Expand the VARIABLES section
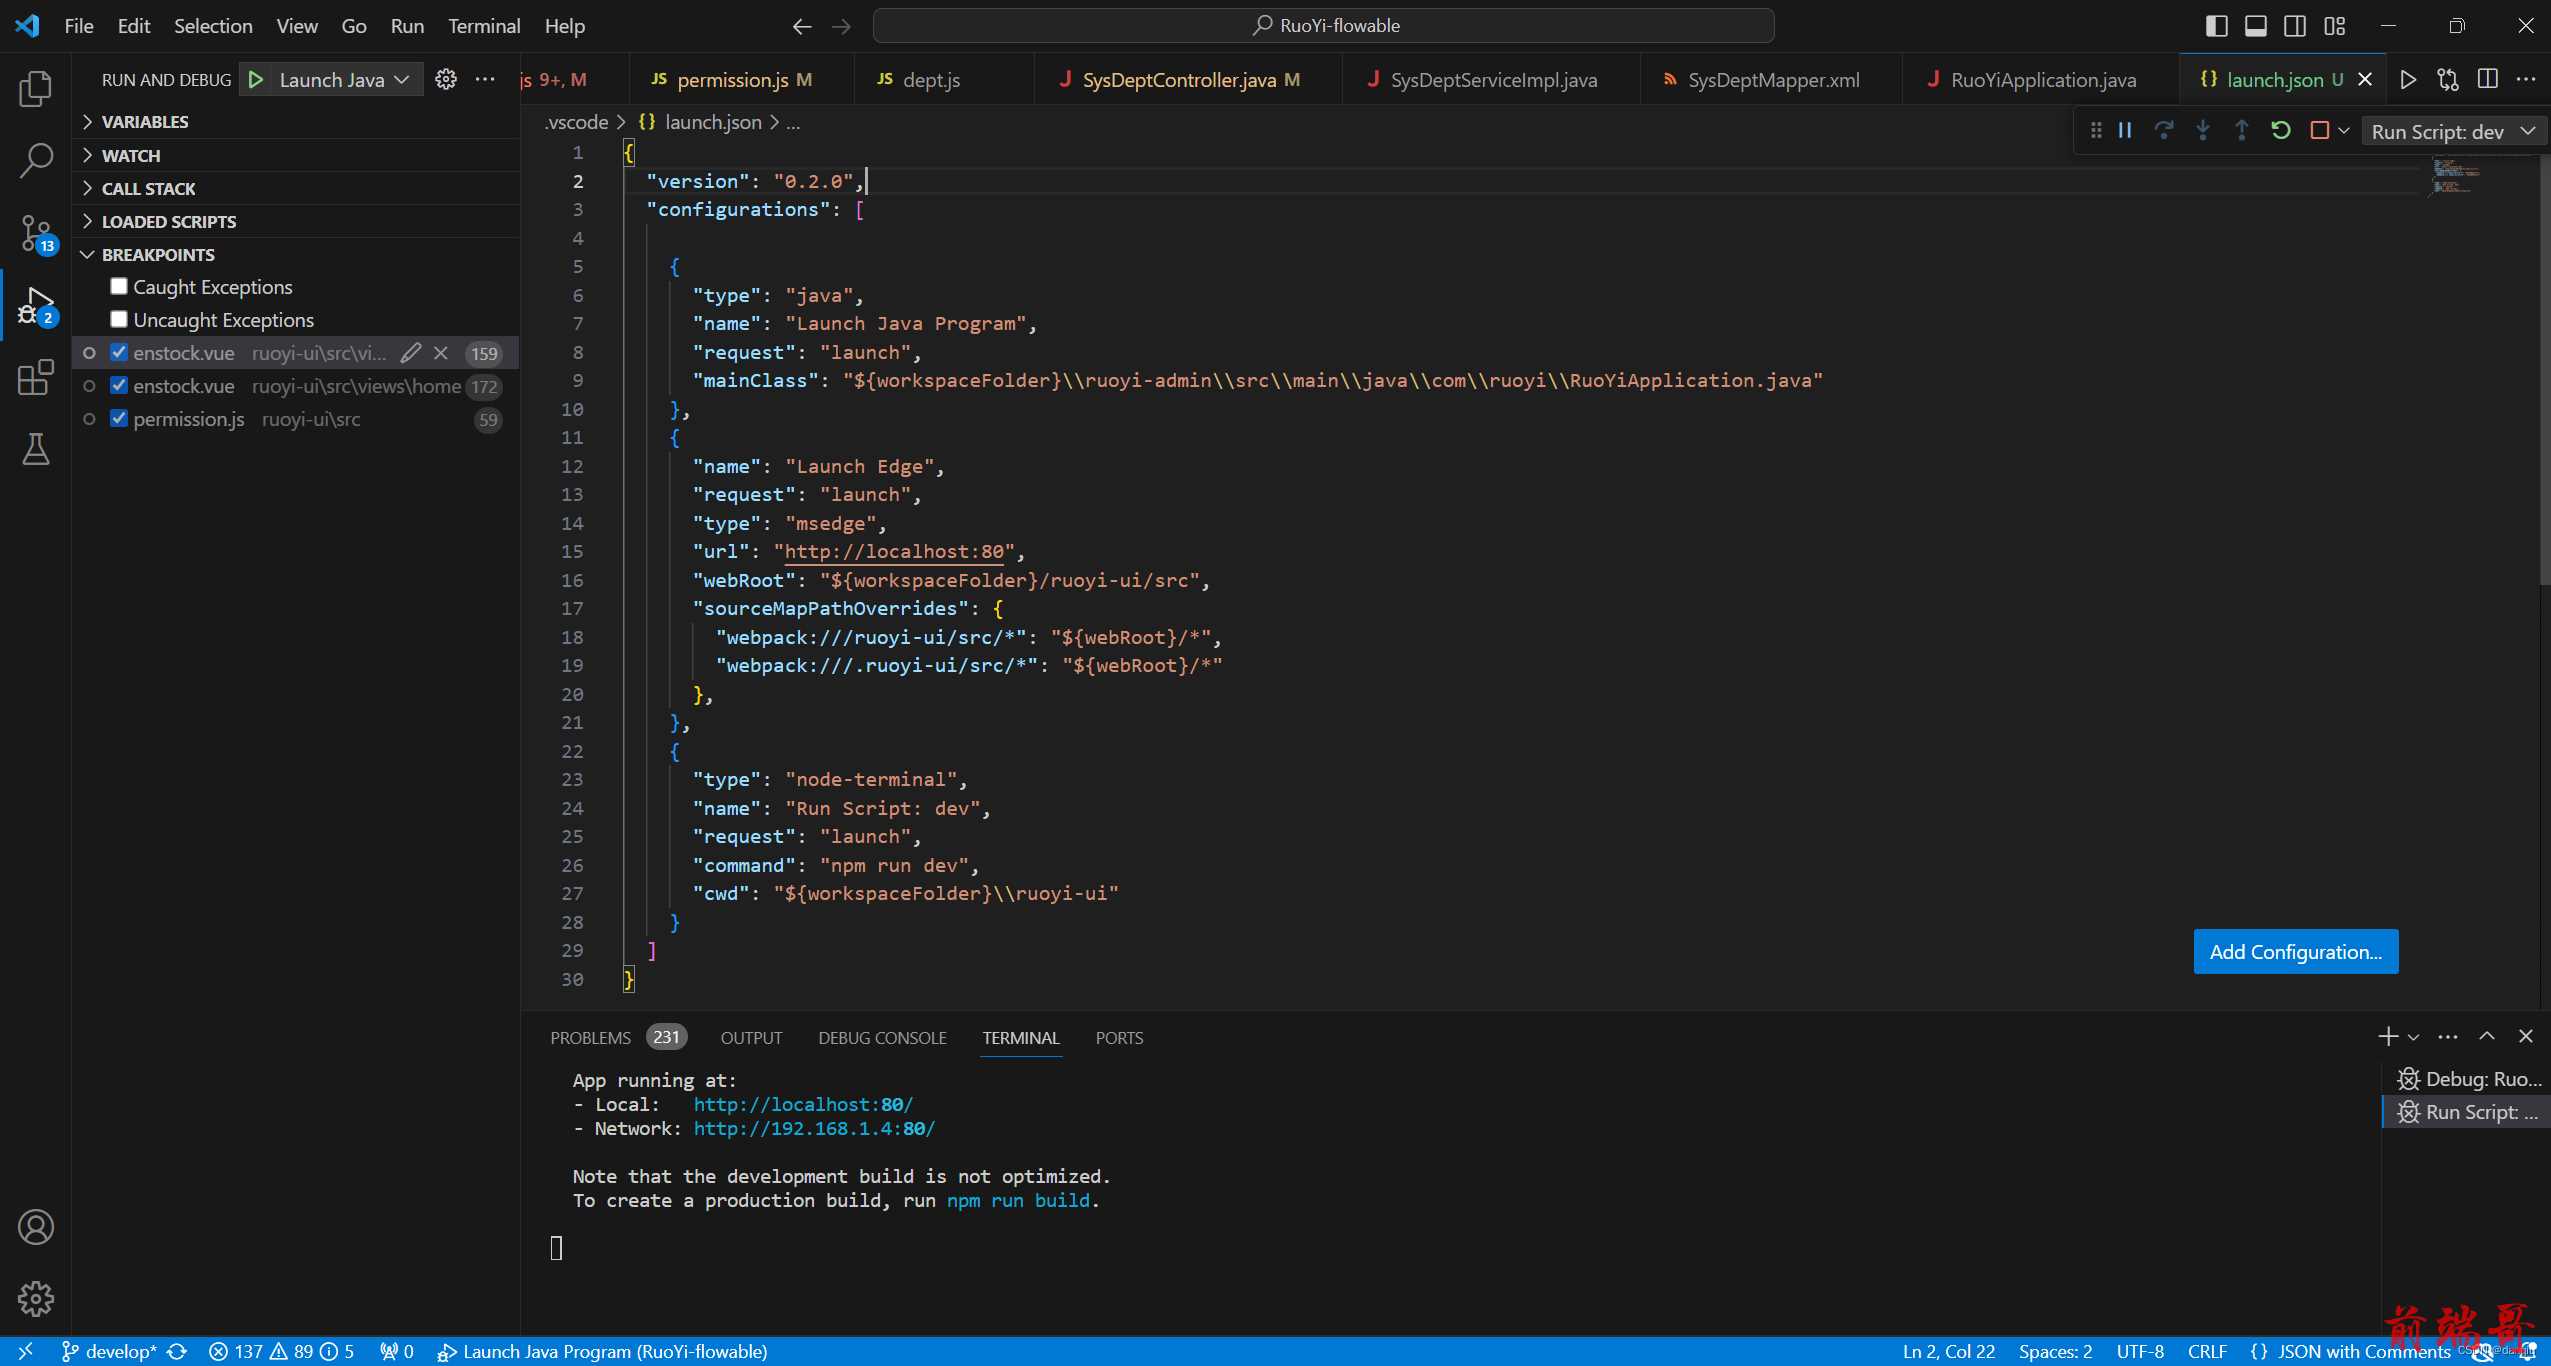 click(x=296, y=122)
